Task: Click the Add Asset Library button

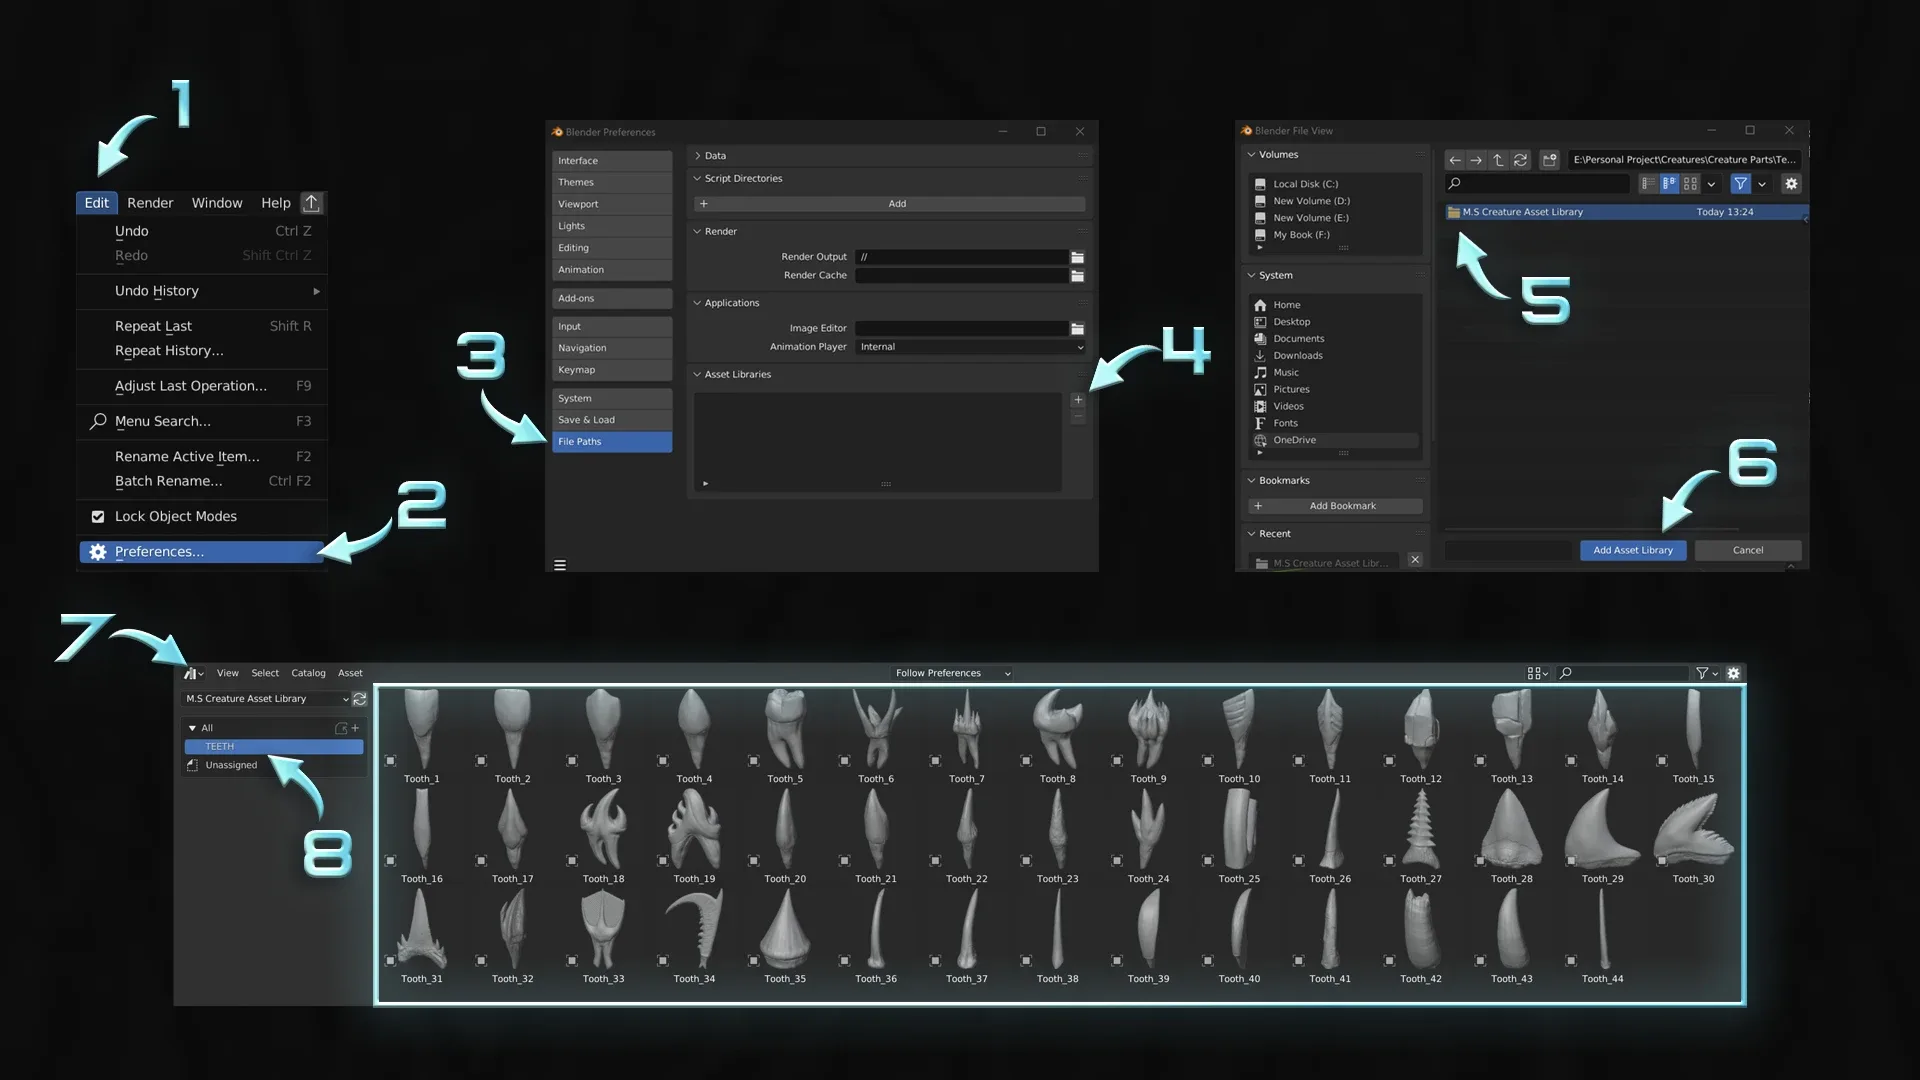Action: pyautogui.click(x=1633, y=550)
